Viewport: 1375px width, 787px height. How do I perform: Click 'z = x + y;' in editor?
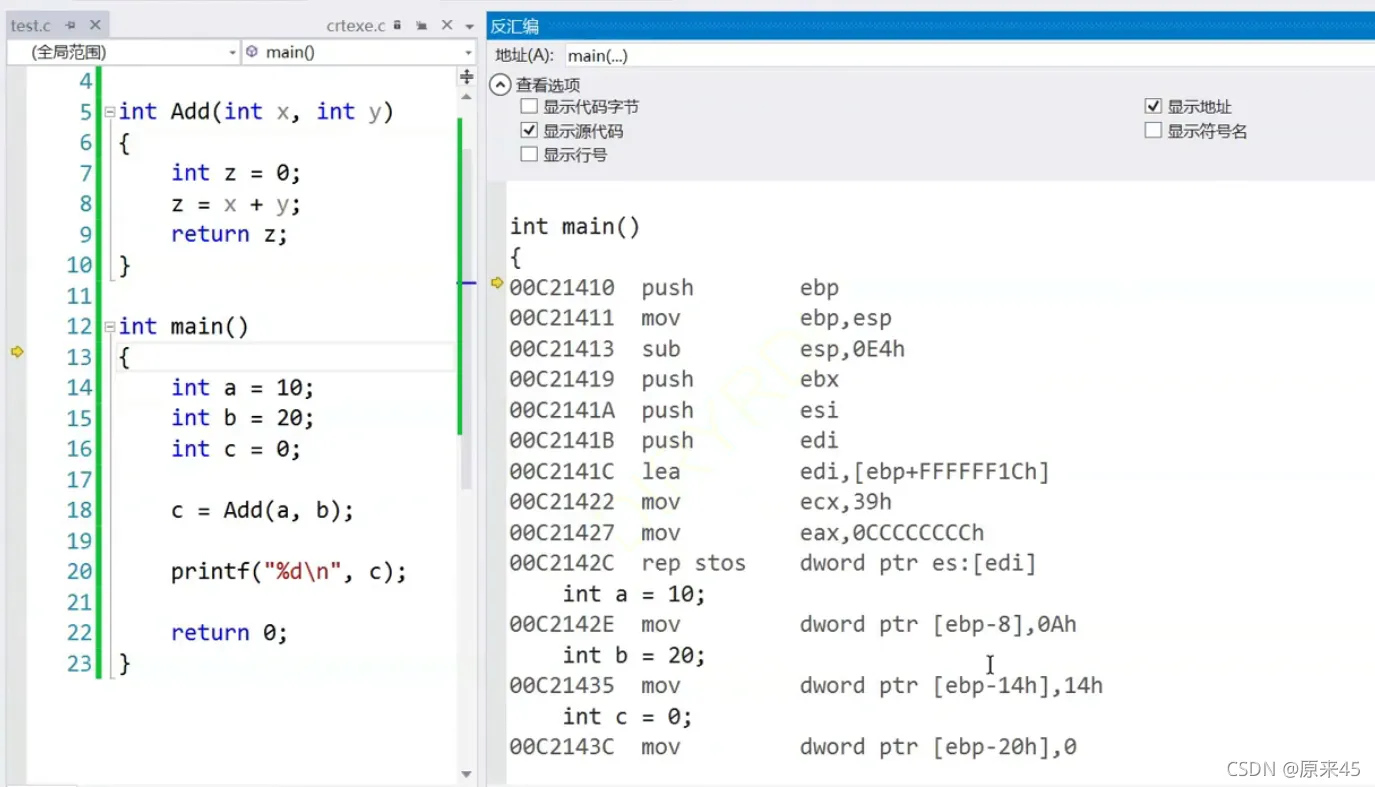(236, 204)
